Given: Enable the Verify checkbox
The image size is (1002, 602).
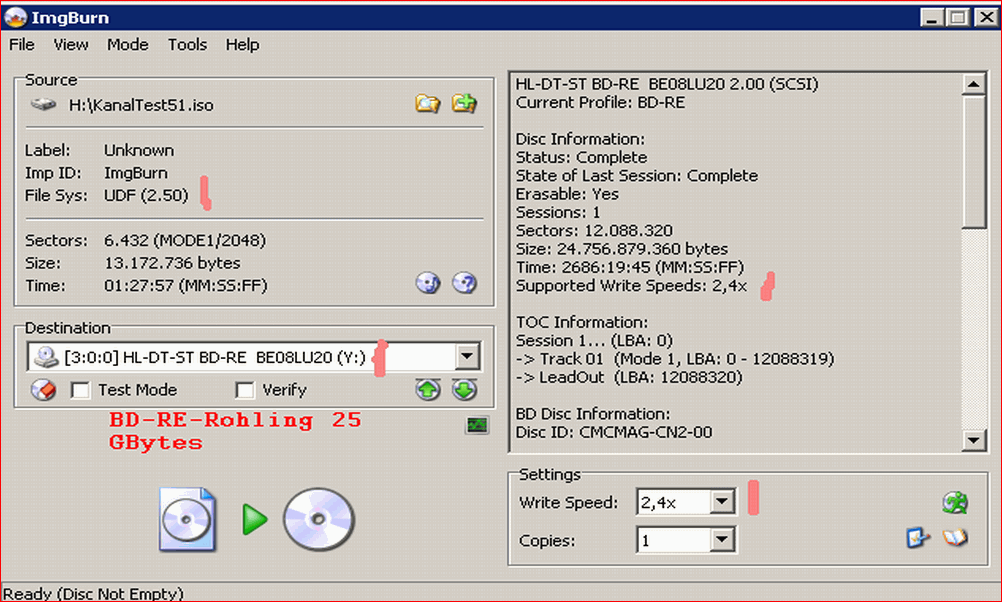Looking at the screenshot, I should click(x=244, y=390).
